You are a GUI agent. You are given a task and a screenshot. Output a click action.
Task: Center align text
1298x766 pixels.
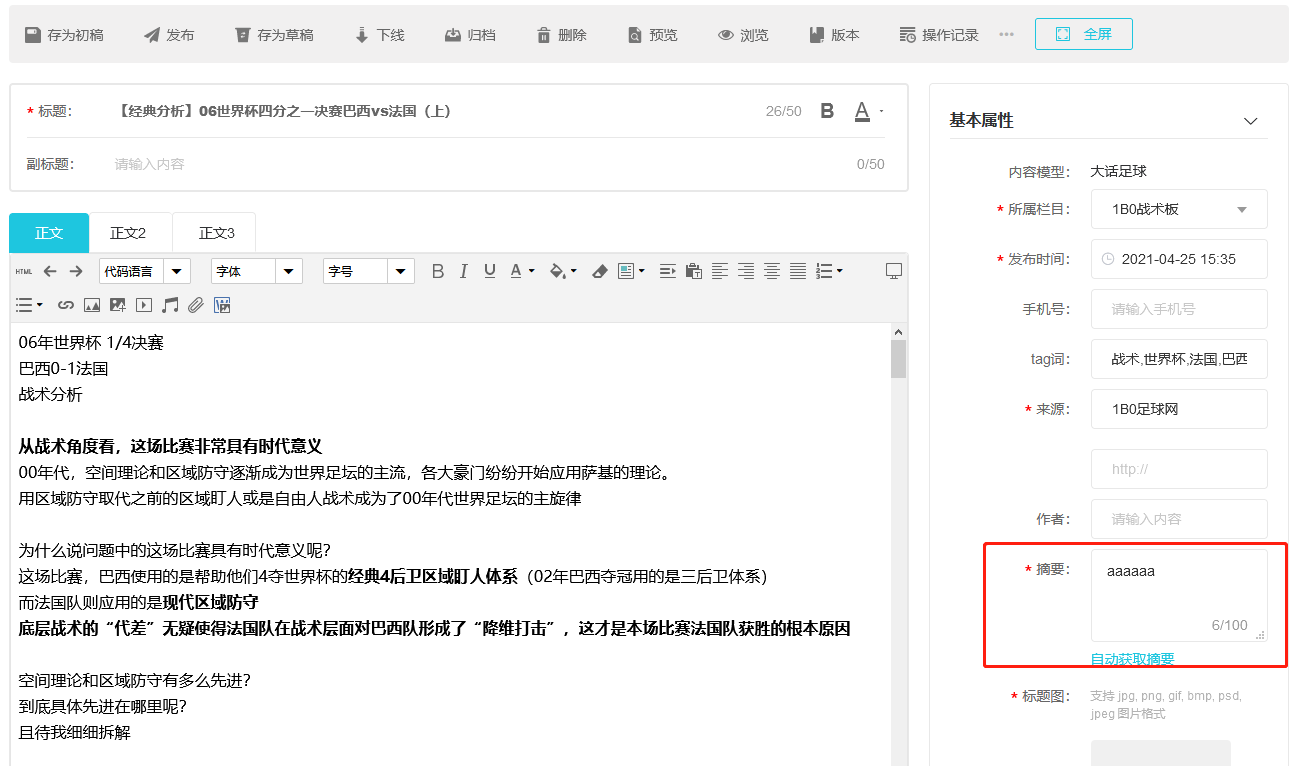click(x=772, y=271)
